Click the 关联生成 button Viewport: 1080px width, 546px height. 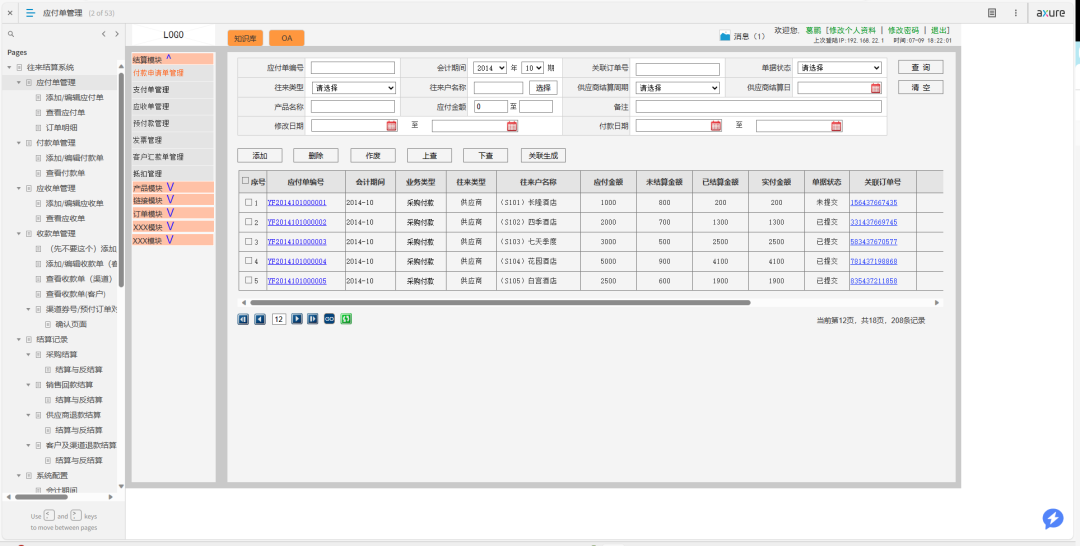point(543,156)
